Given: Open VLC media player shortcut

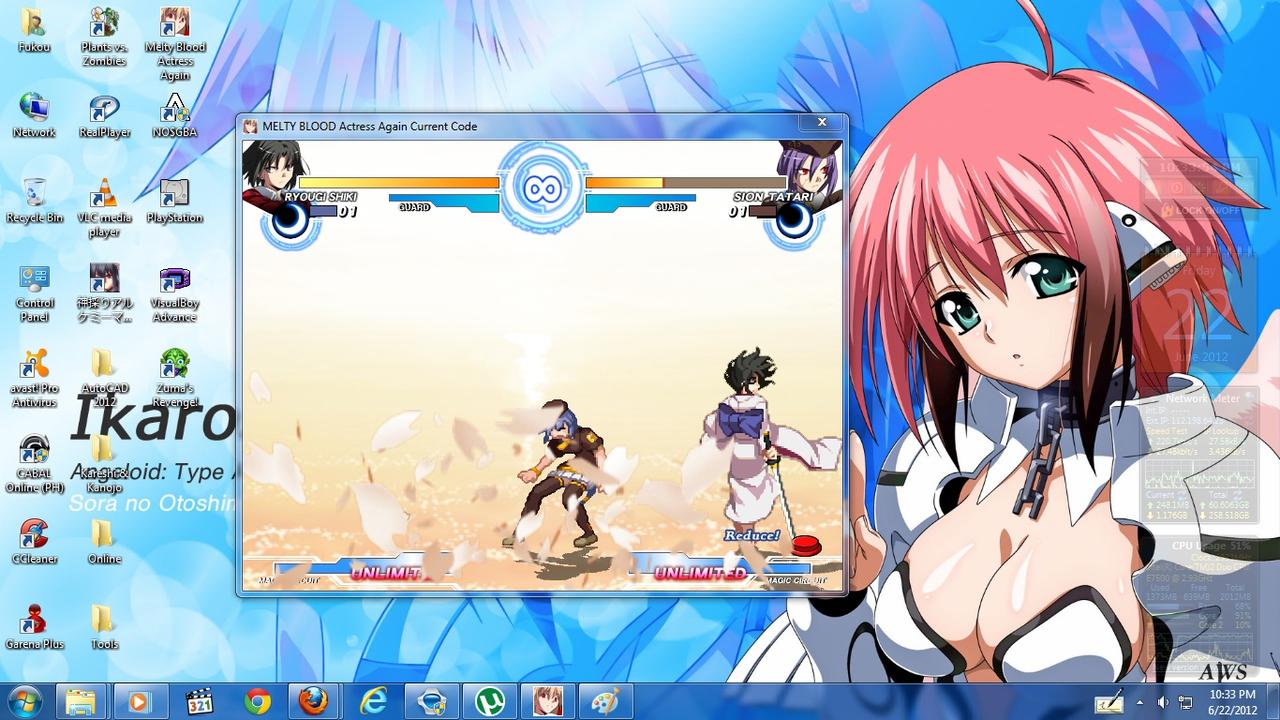Looking at the screenshot, I should click(104, 197).
